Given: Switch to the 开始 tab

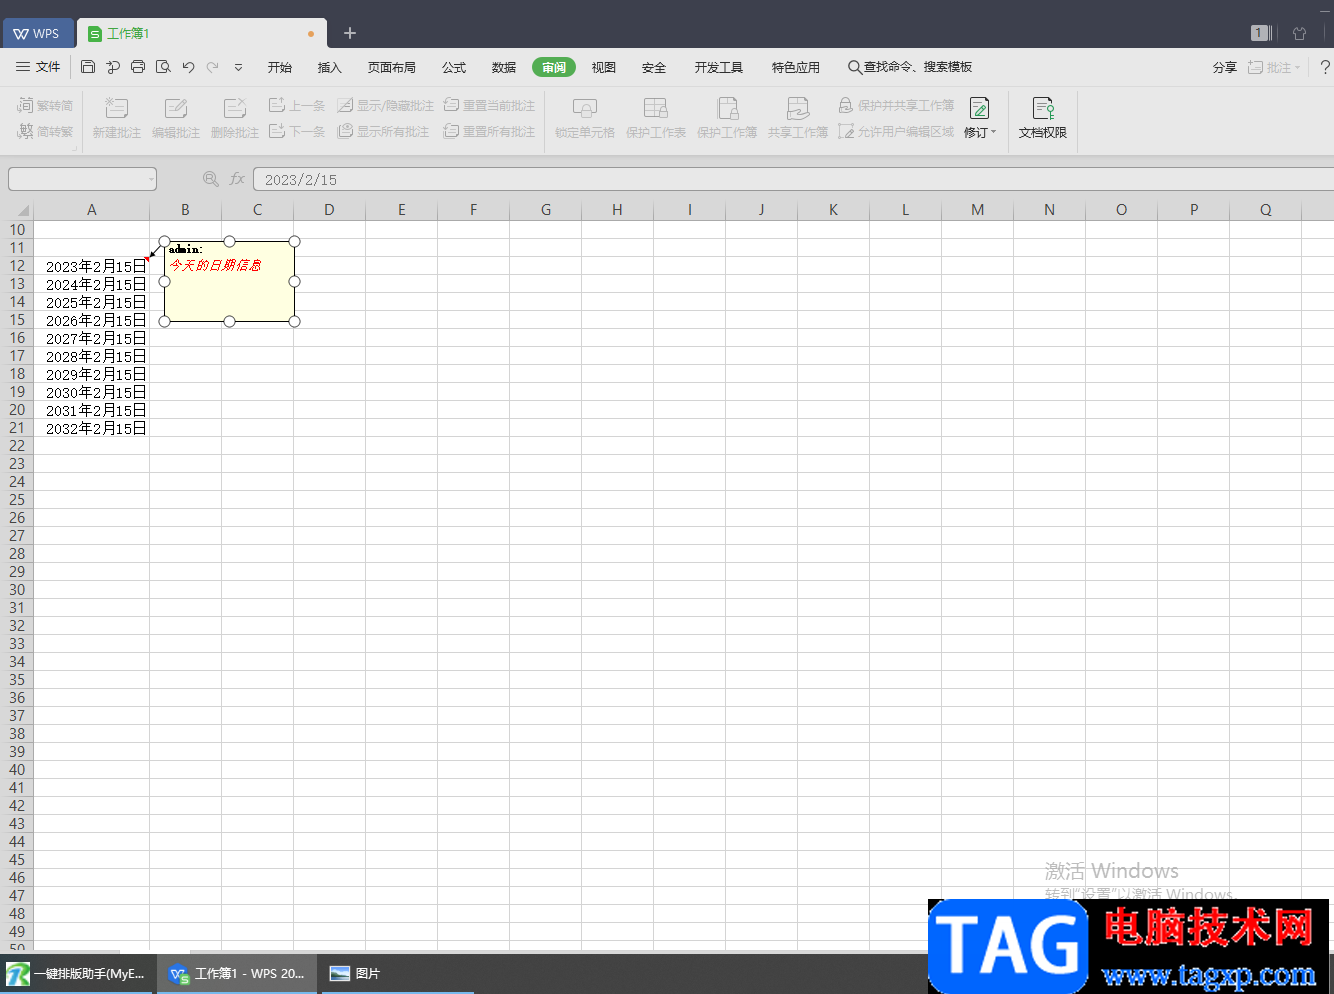Looking at the screenshot, I should 280,67.
